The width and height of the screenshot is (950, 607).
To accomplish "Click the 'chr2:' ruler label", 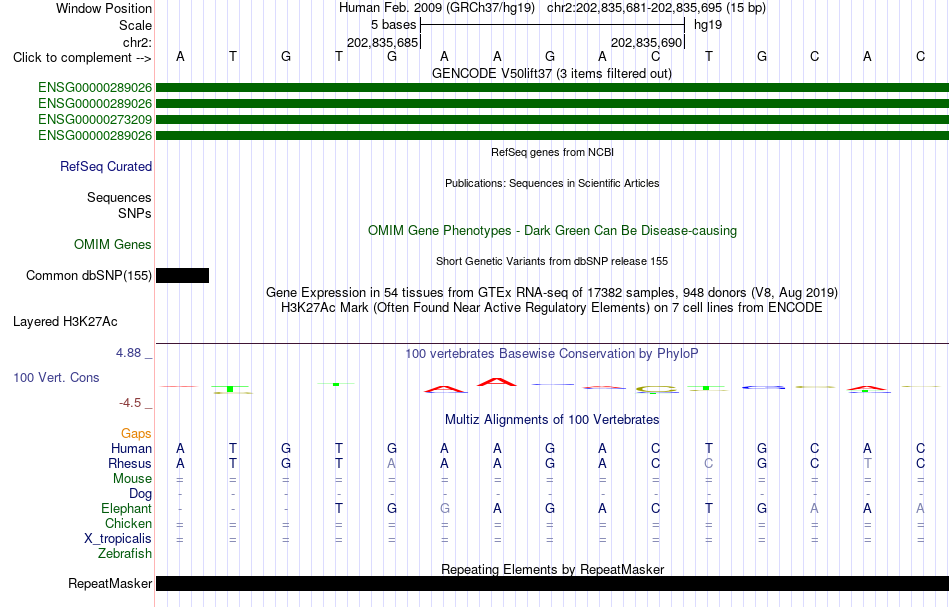I will coord(138,42).
